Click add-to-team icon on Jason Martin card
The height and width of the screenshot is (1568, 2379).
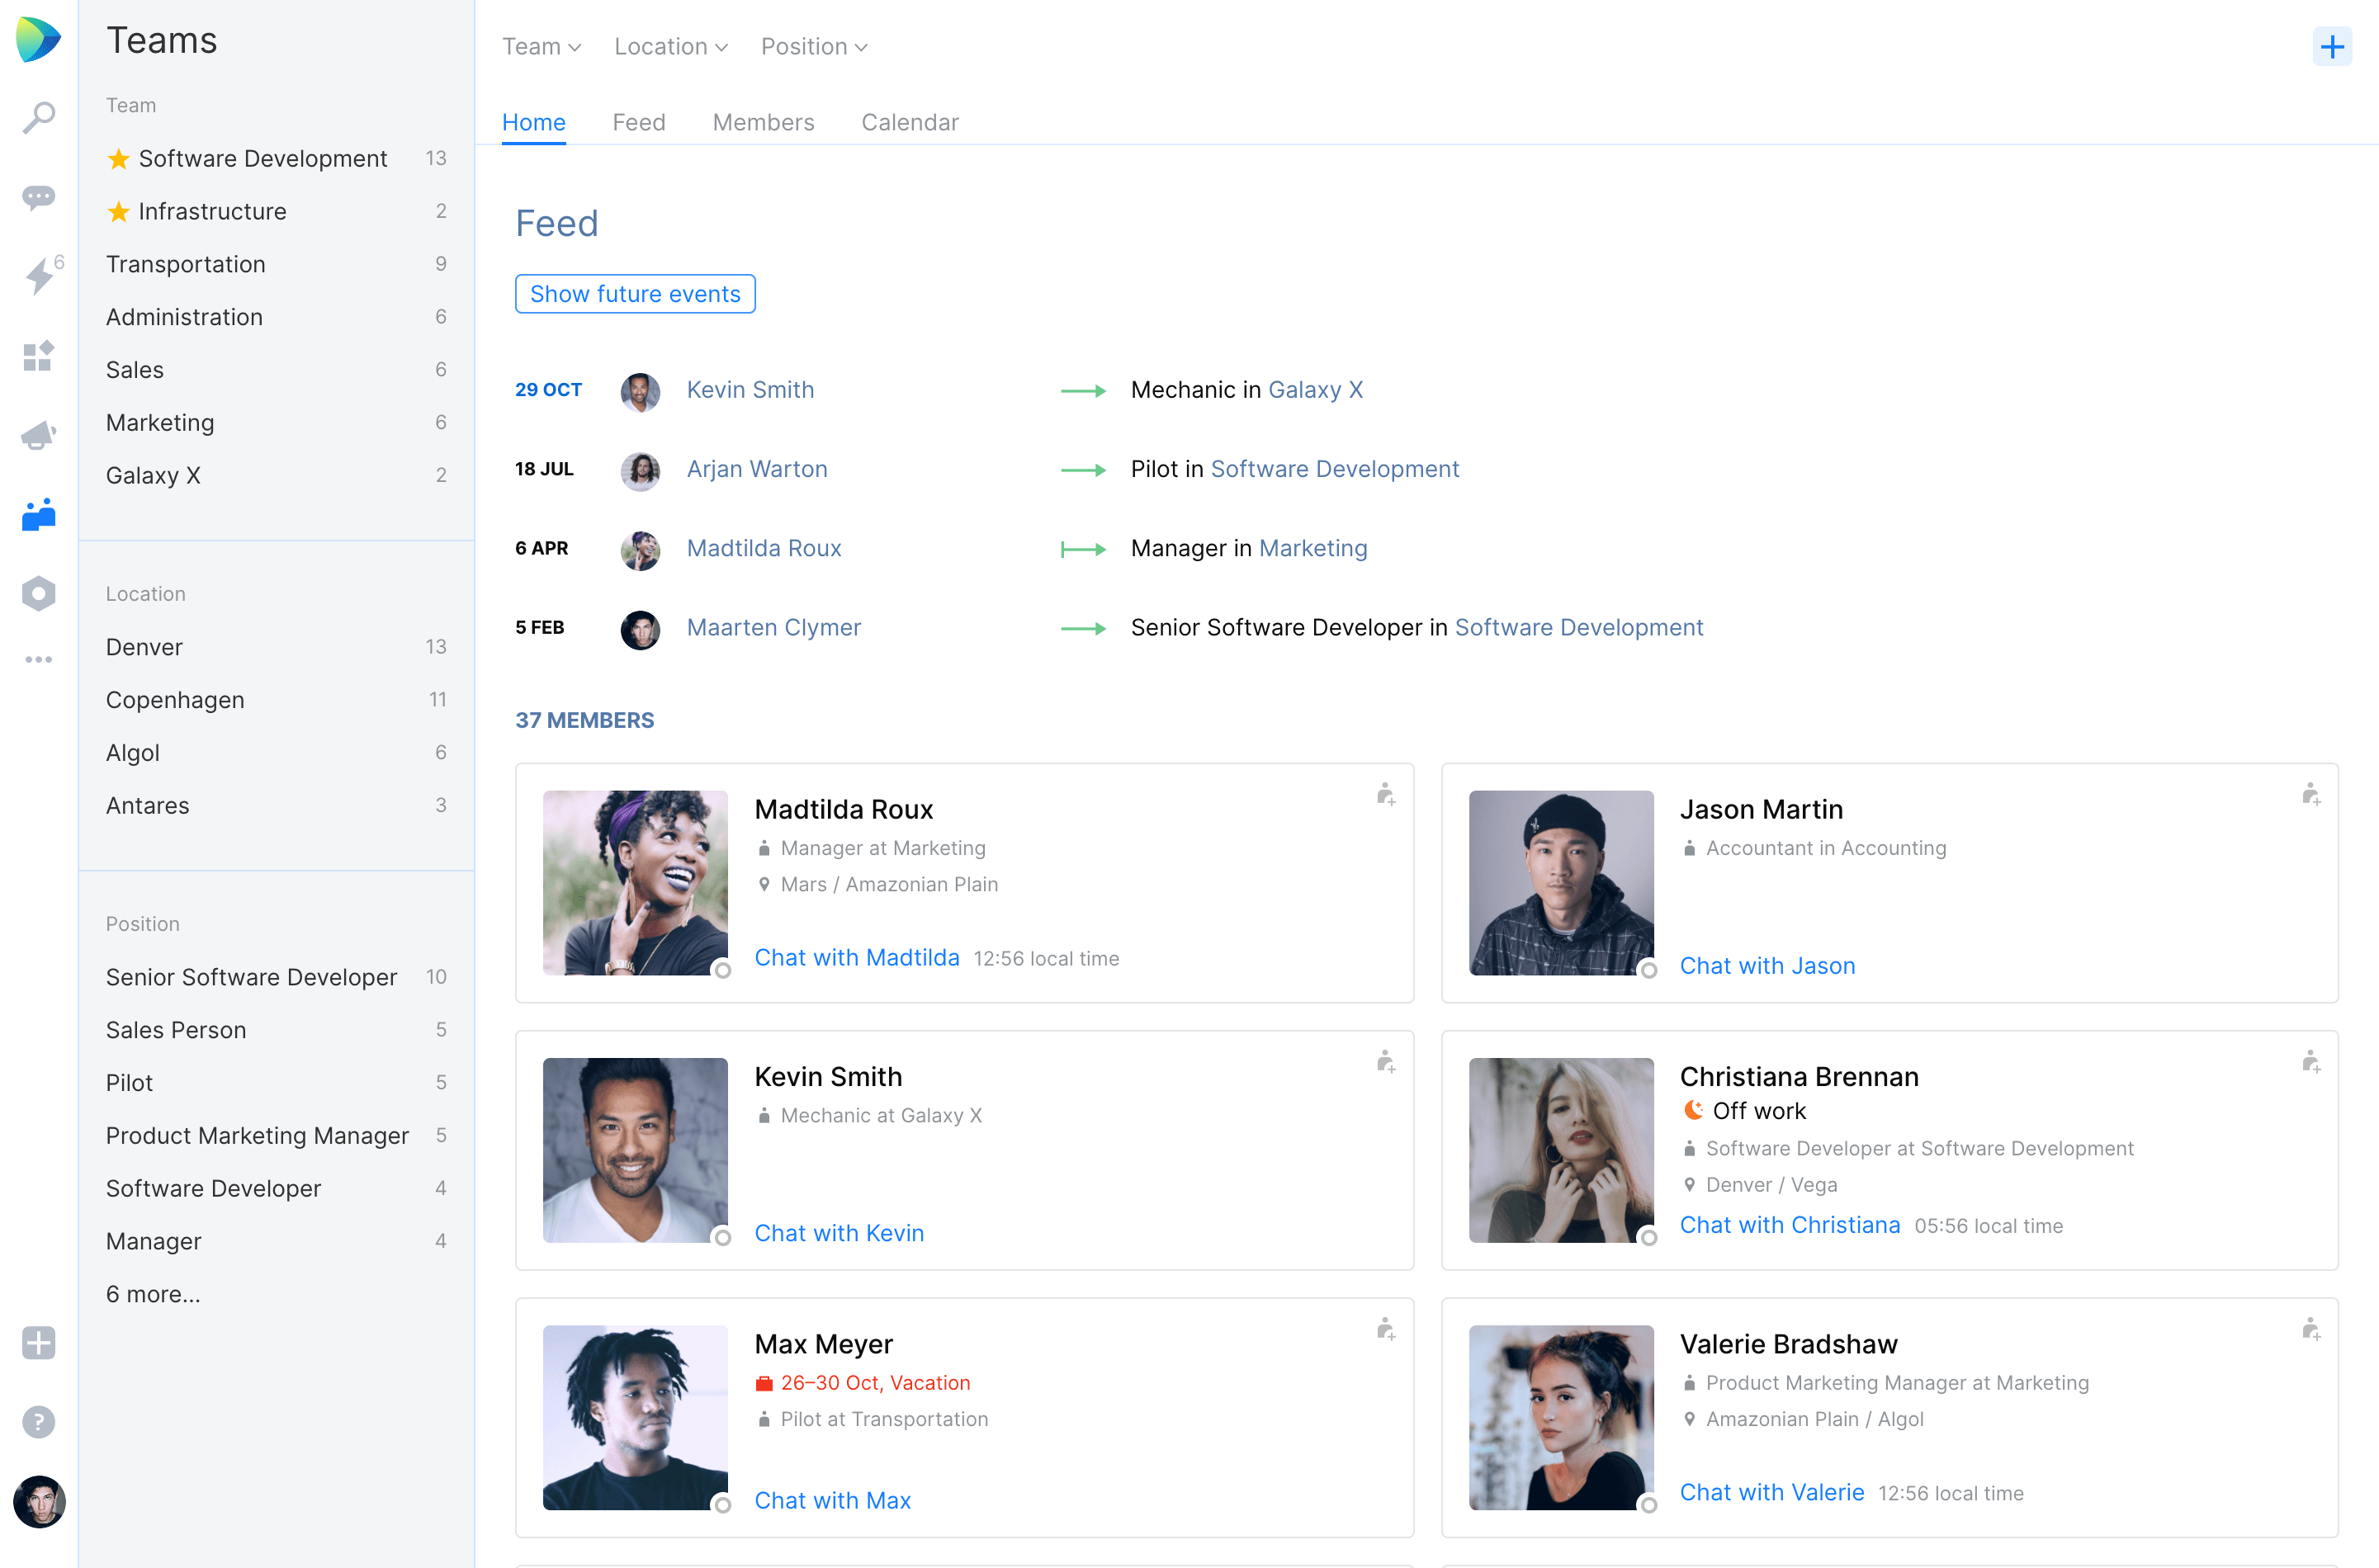coord(2310,795)
